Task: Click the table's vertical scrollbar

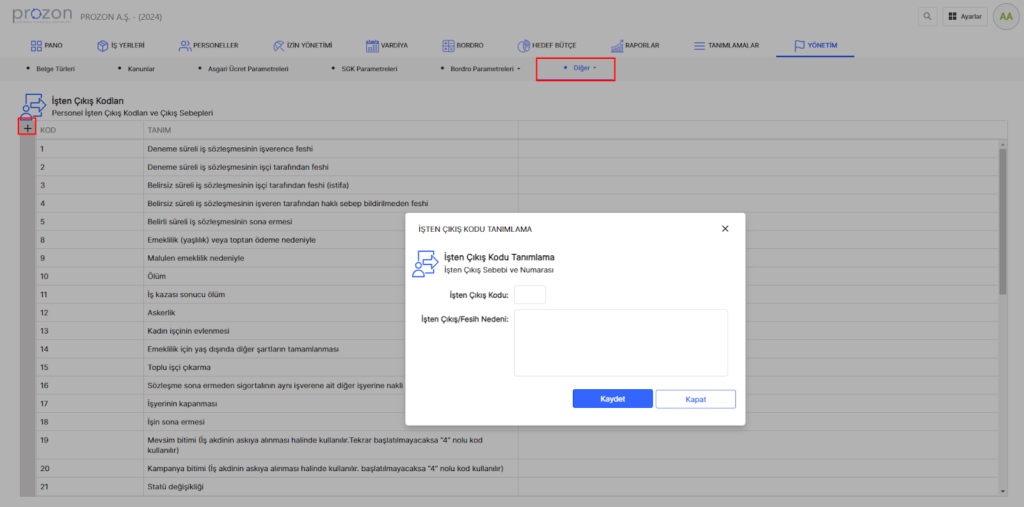Action: pos(1003,222)
